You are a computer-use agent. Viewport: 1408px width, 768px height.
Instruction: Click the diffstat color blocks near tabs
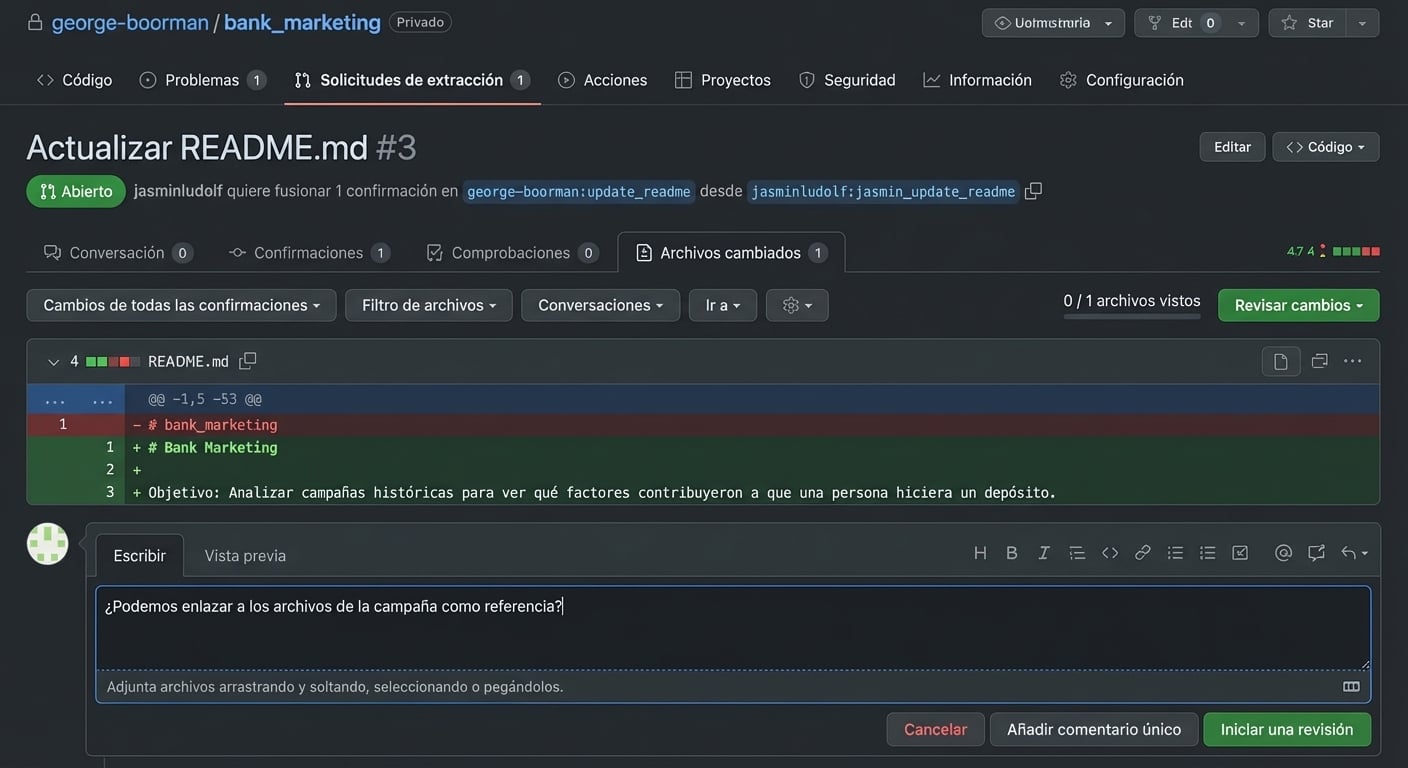click(1356, 251)
